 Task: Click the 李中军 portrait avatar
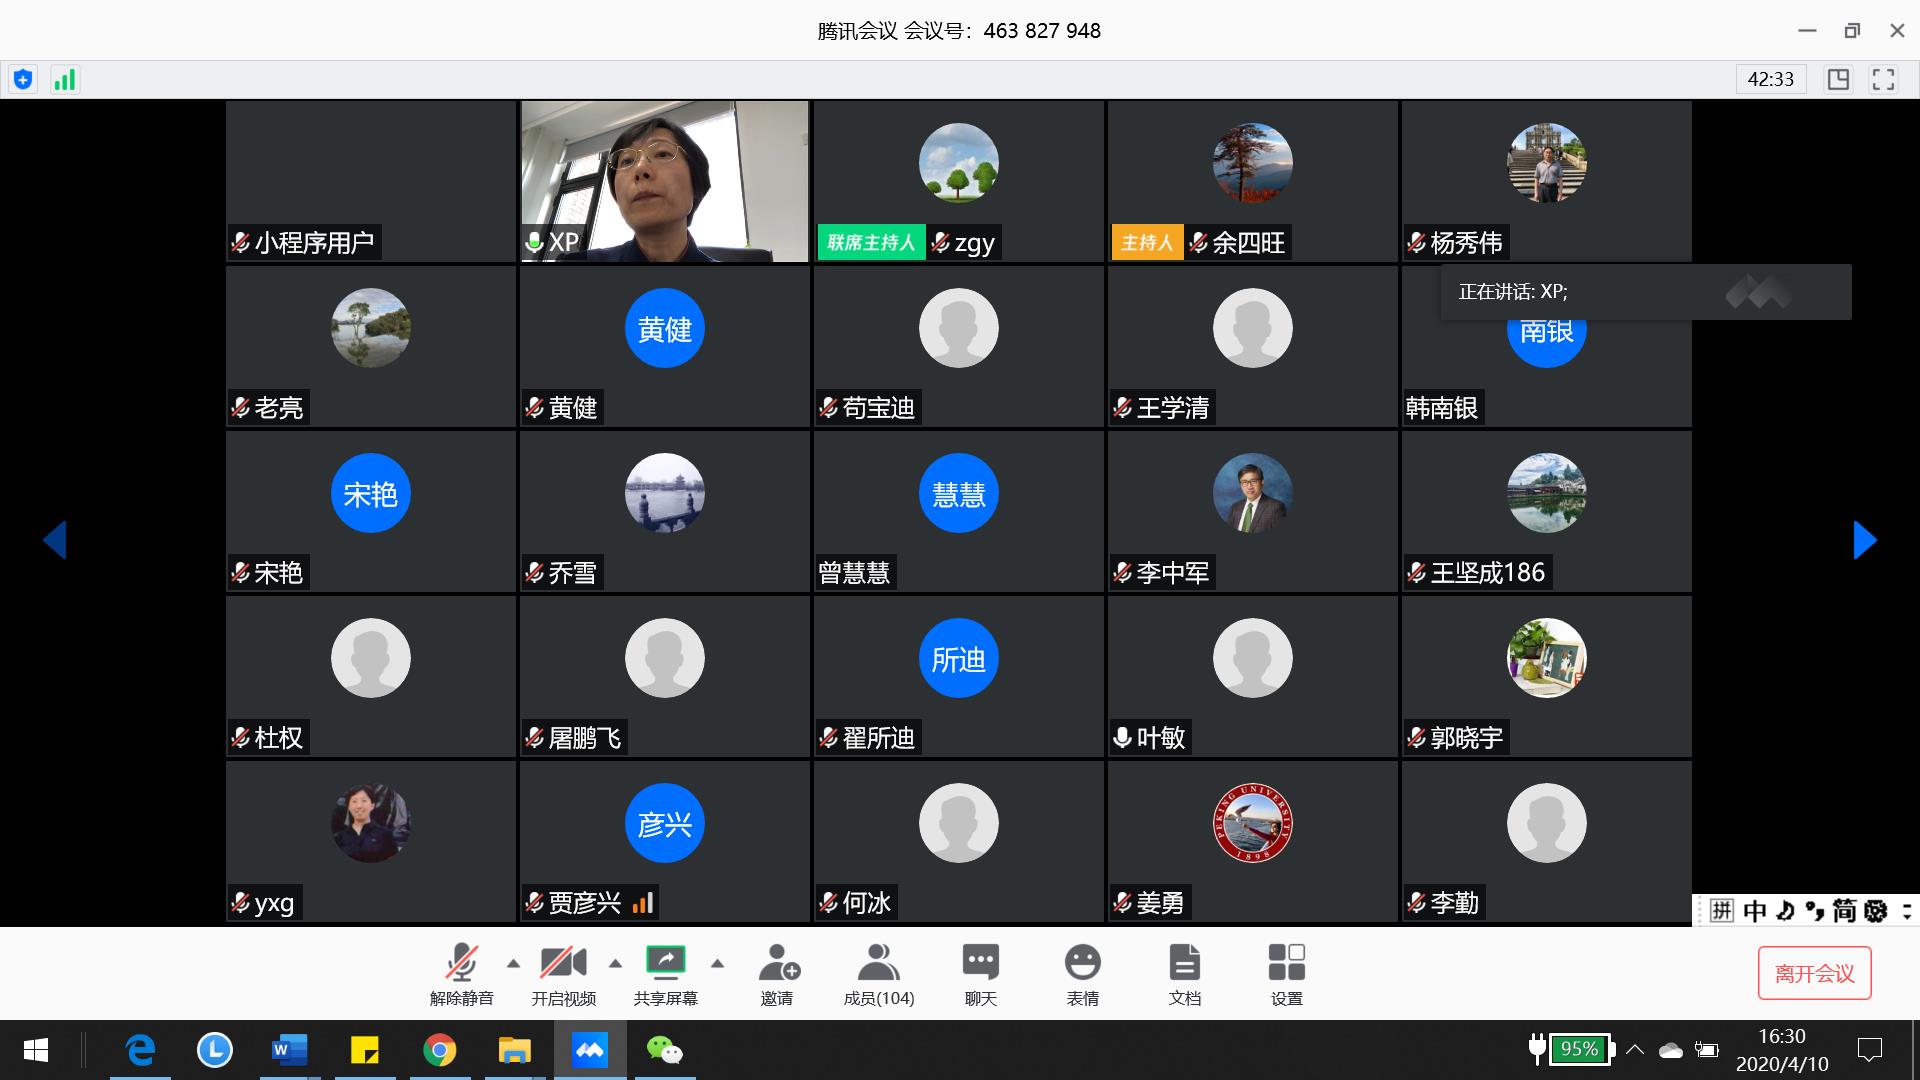tap(1252, 493)
